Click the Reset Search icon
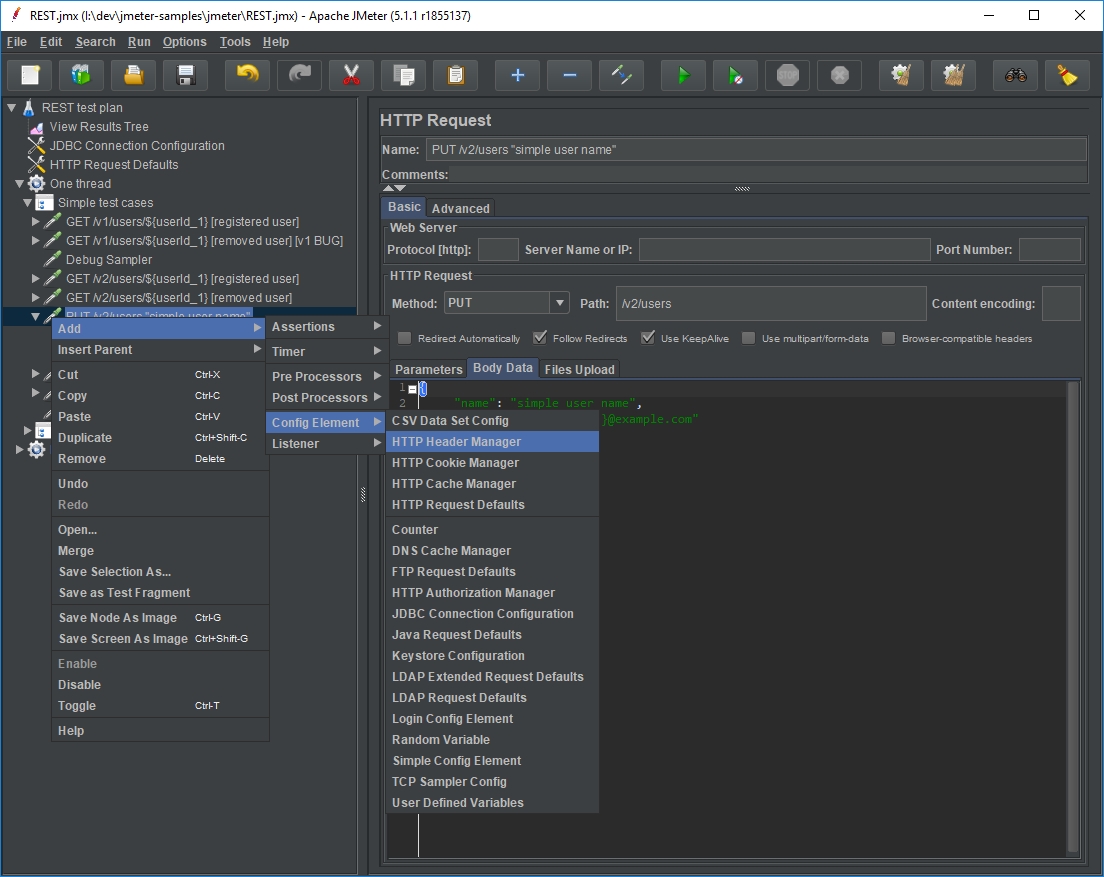This screenshot has height=877, width=1104. [1067, 75]
